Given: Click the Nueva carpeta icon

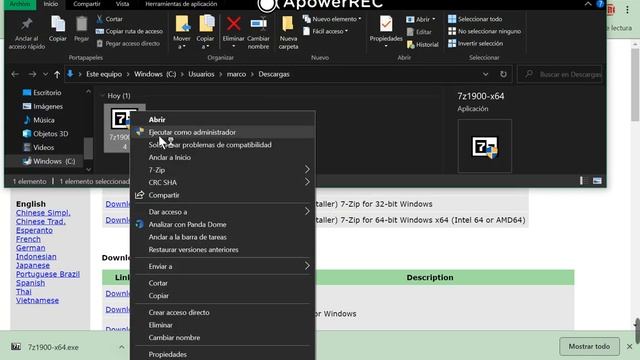Looking at the screenshot, I should pos(288,24).
